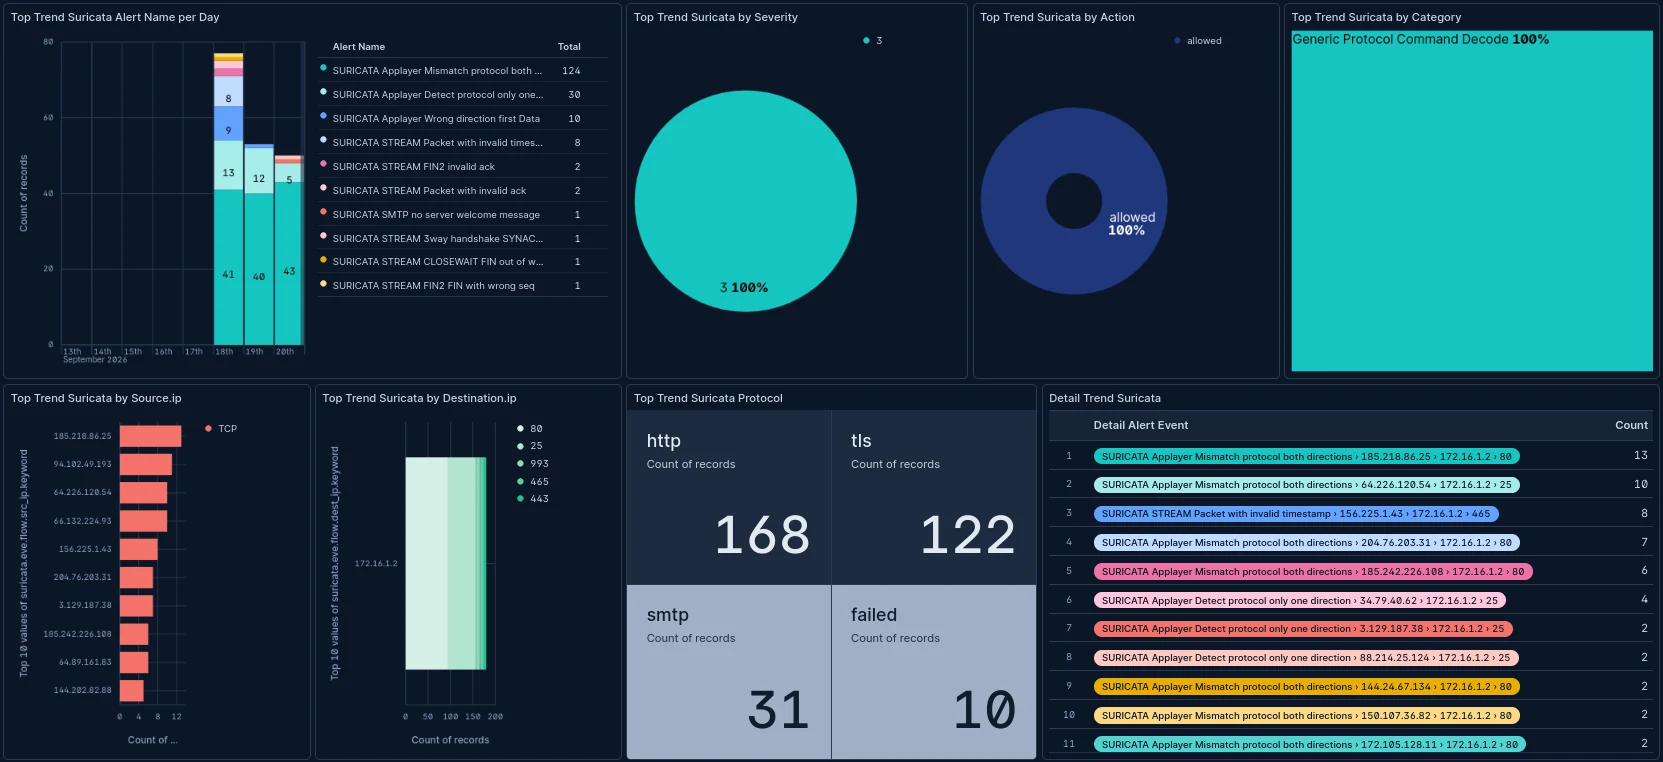Click the Generic Protocol Command Decode treemap tile
Screen dimensions: 1663x762
1472,201
